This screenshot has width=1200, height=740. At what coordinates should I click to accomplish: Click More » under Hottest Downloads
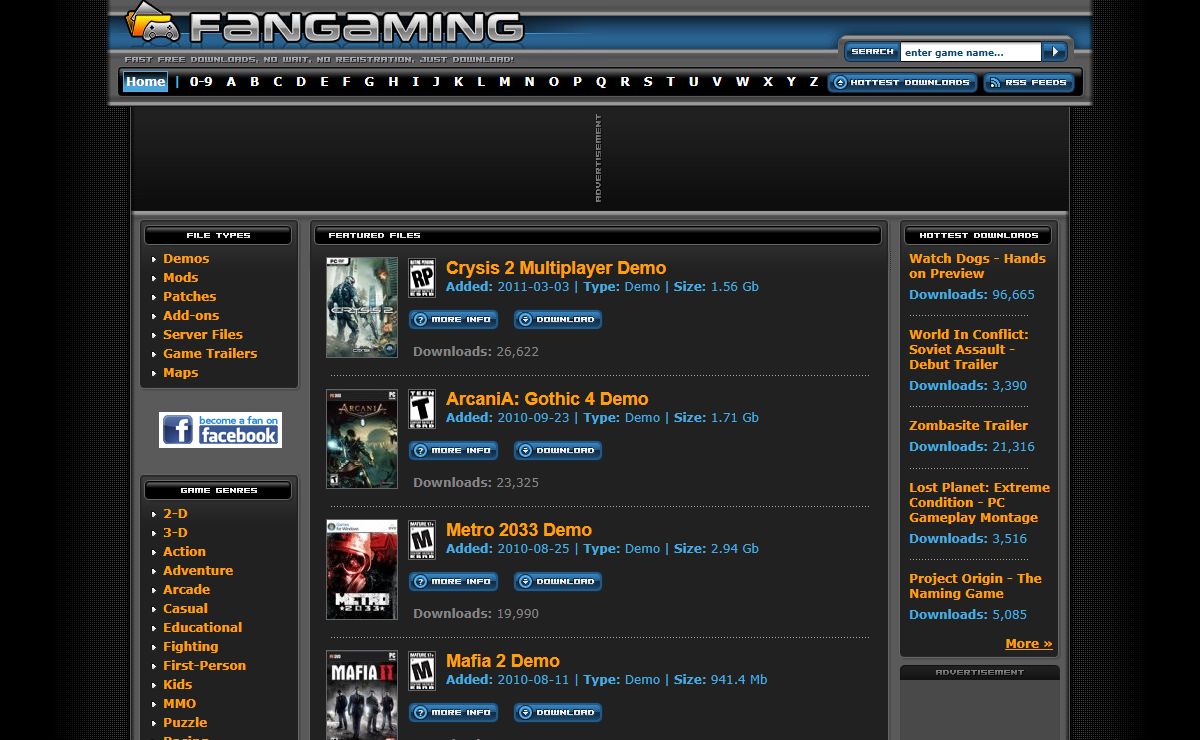click(1029, 643)
